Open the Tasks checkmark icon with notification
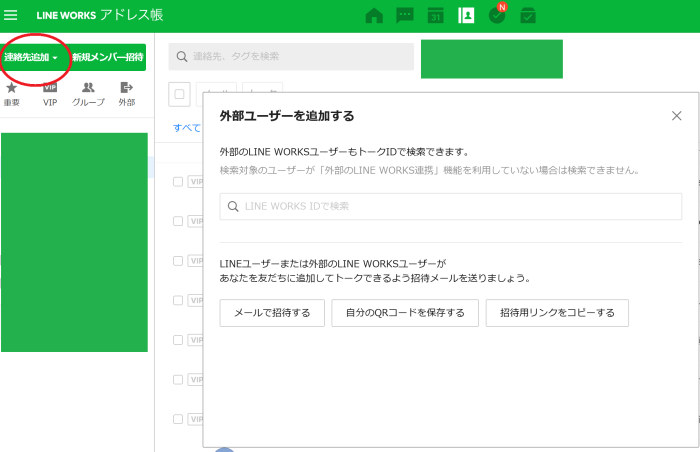The height and width of the screenshot is (452, 700). coord(497,16)
